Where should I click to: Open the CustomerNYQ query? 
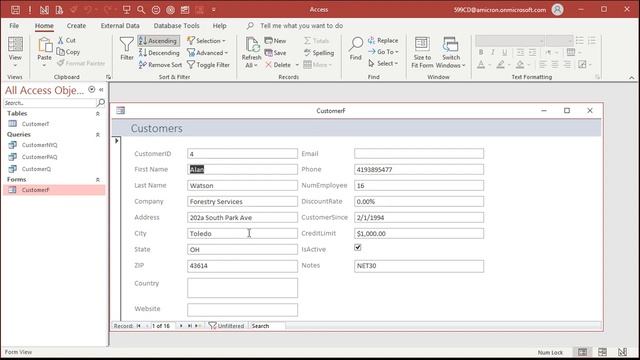point(39,145)
